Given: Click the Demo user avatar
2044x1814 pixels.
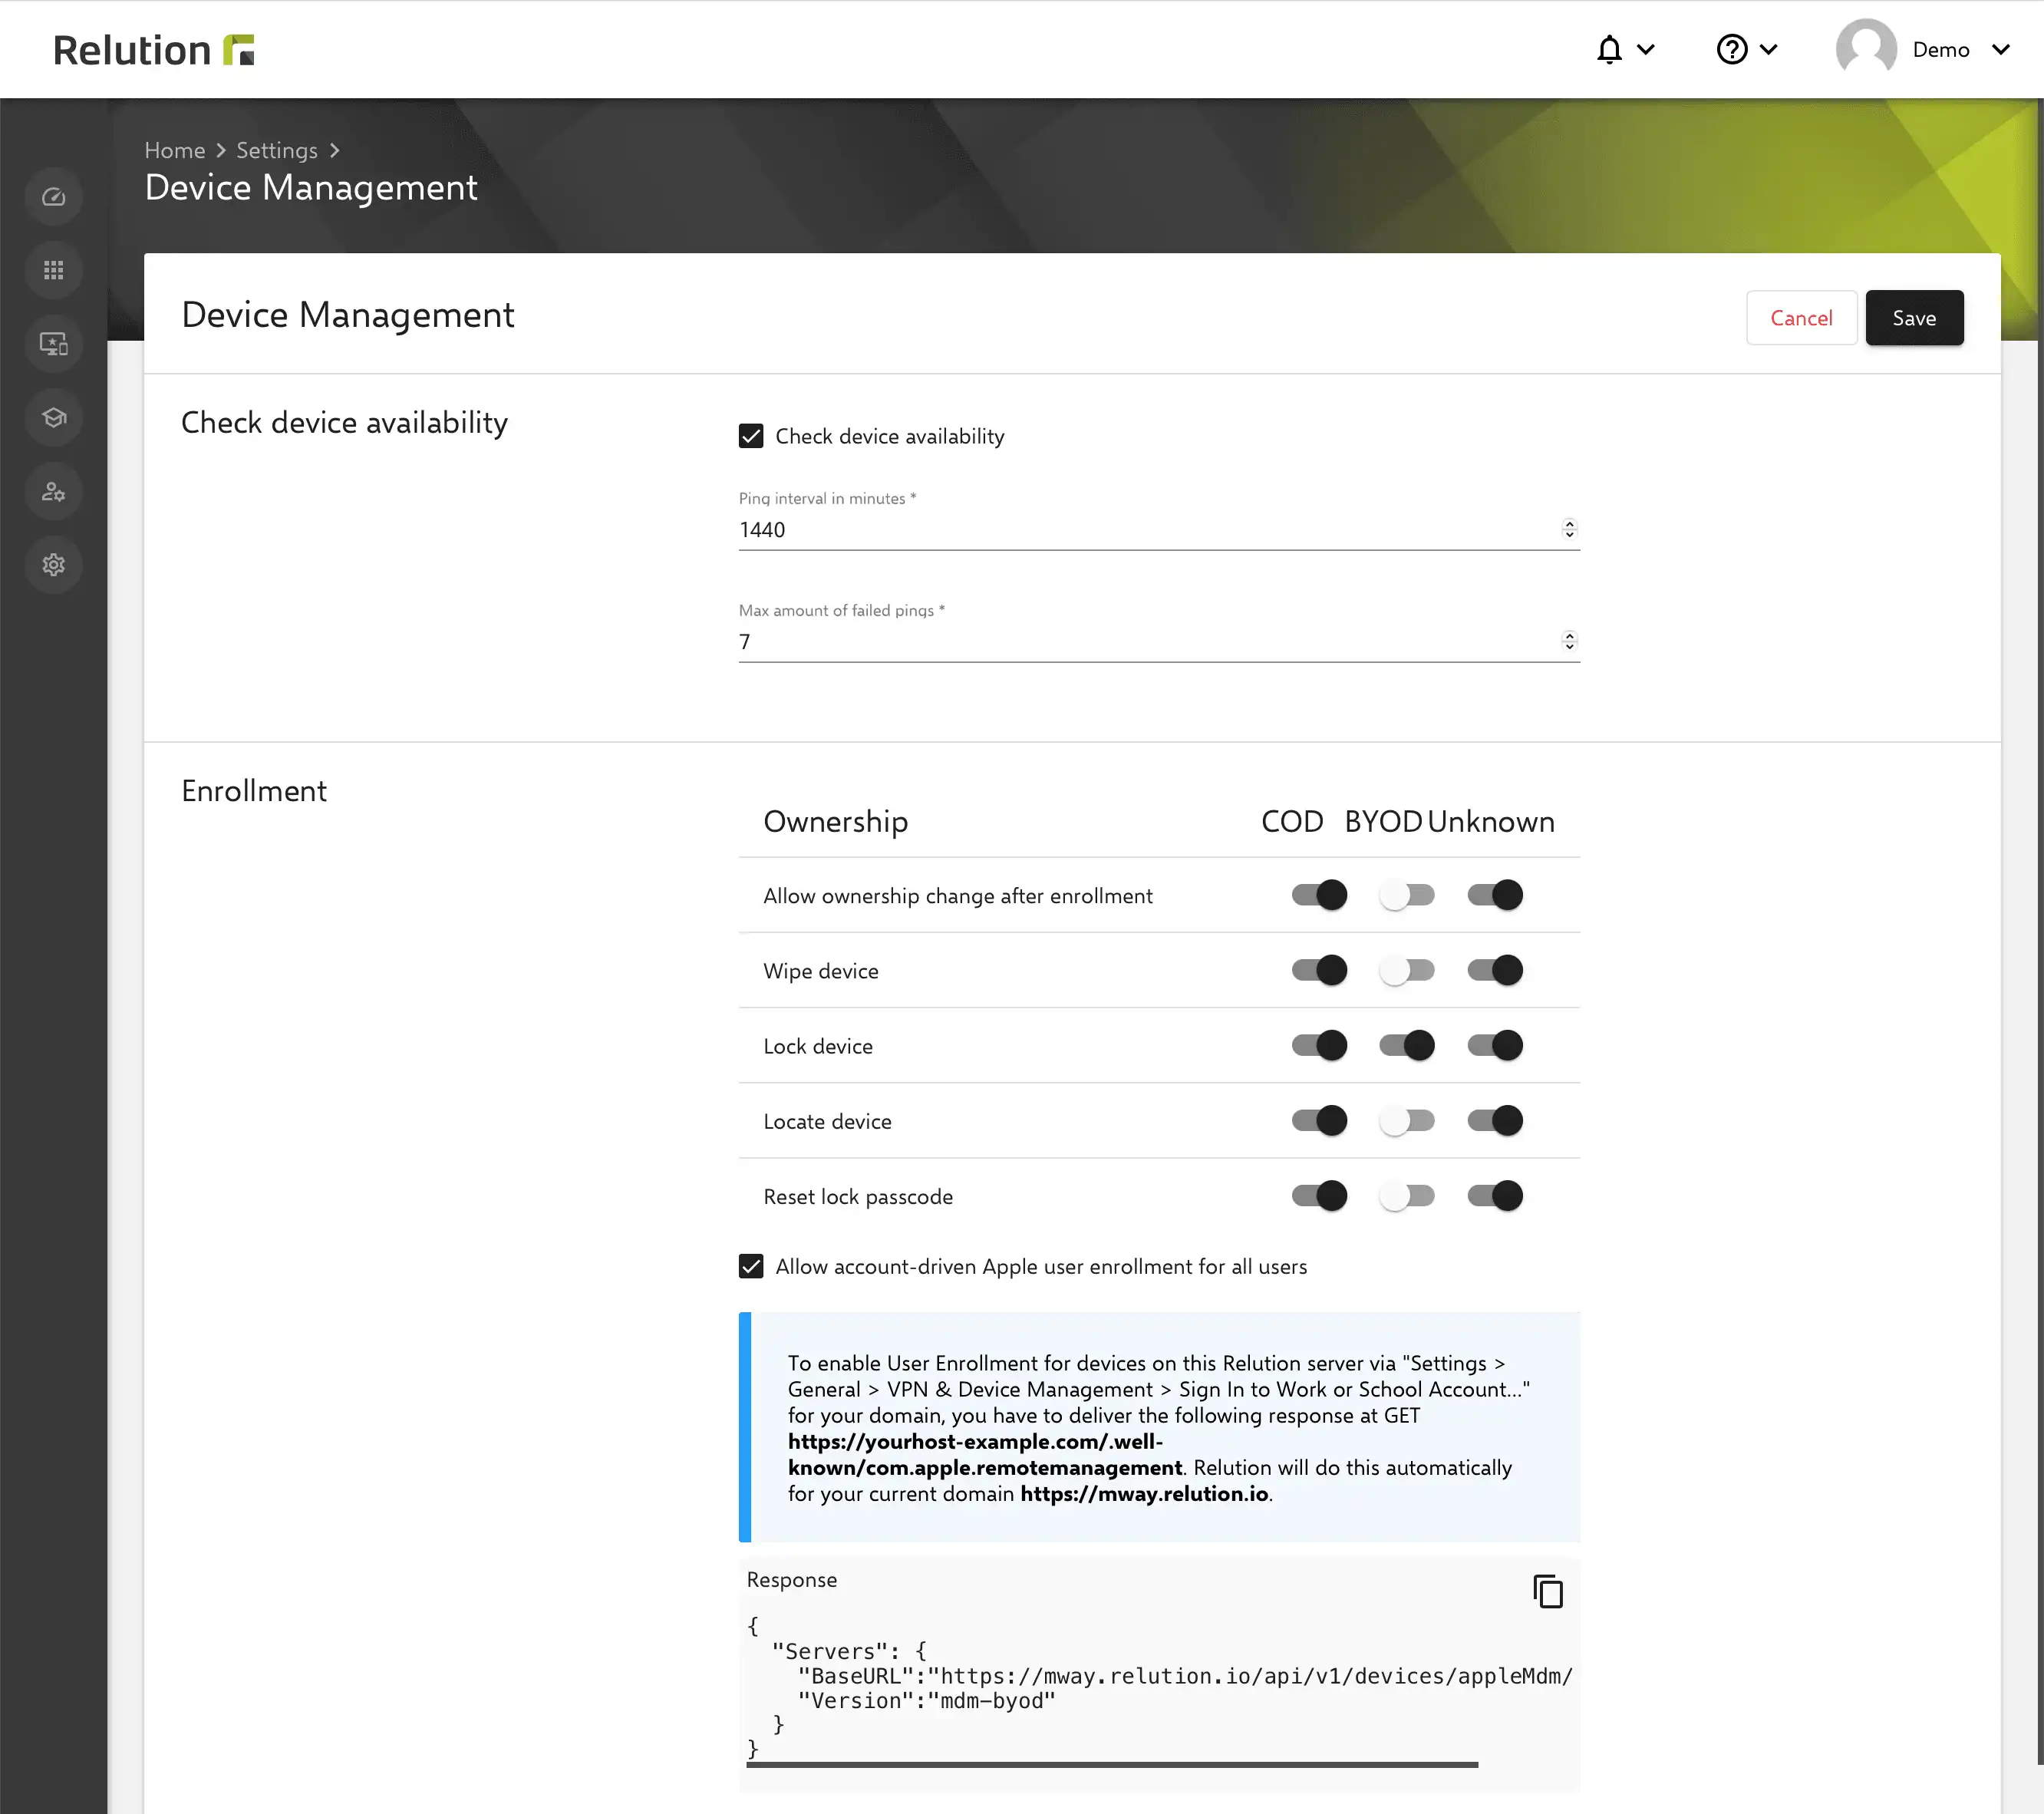Looking at the screenshot, I should click(1866, 48).
